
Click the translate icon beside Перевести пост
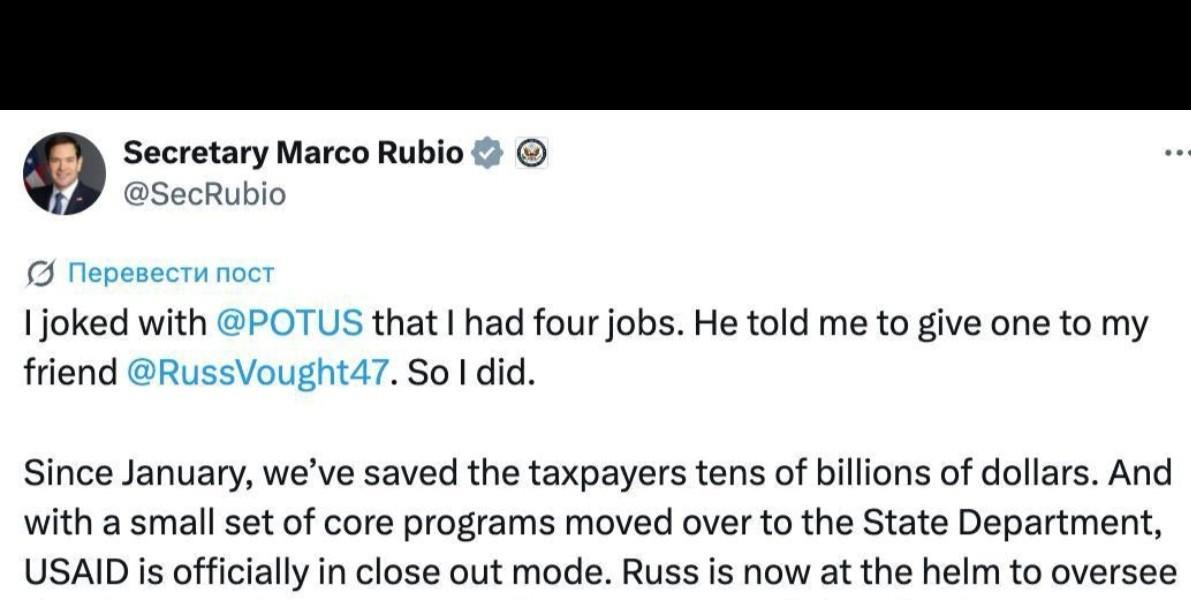coord(41,272)
